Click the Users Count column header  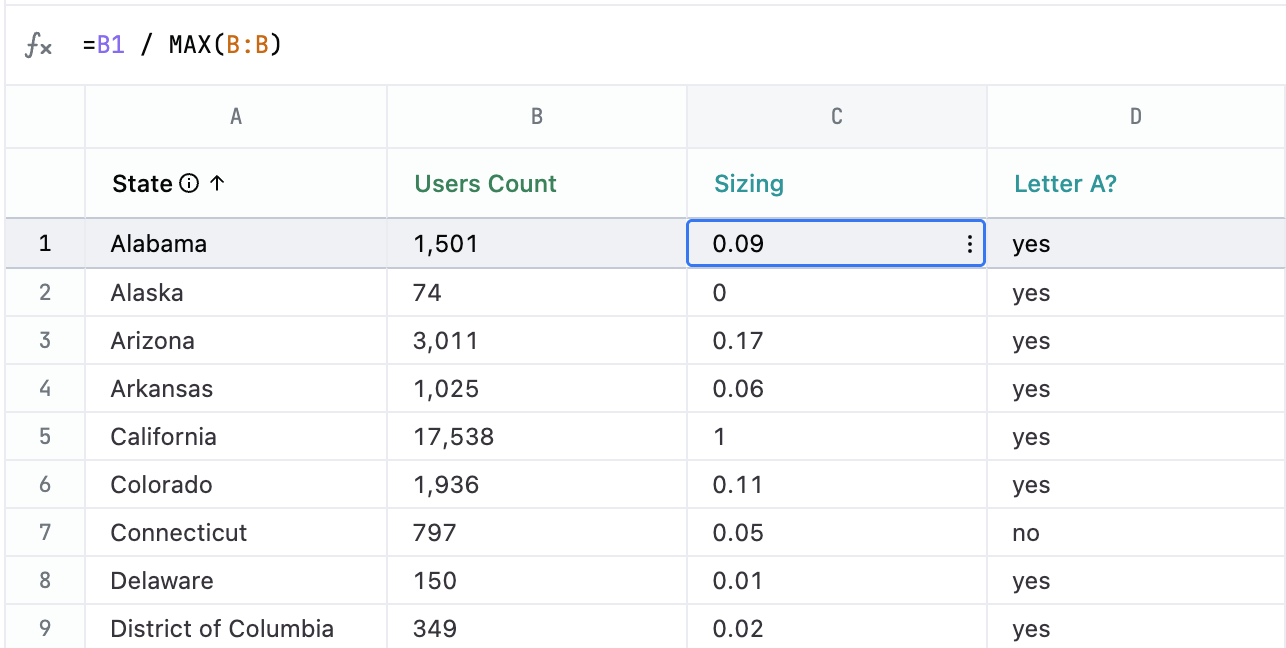click(x=486, y=184)
